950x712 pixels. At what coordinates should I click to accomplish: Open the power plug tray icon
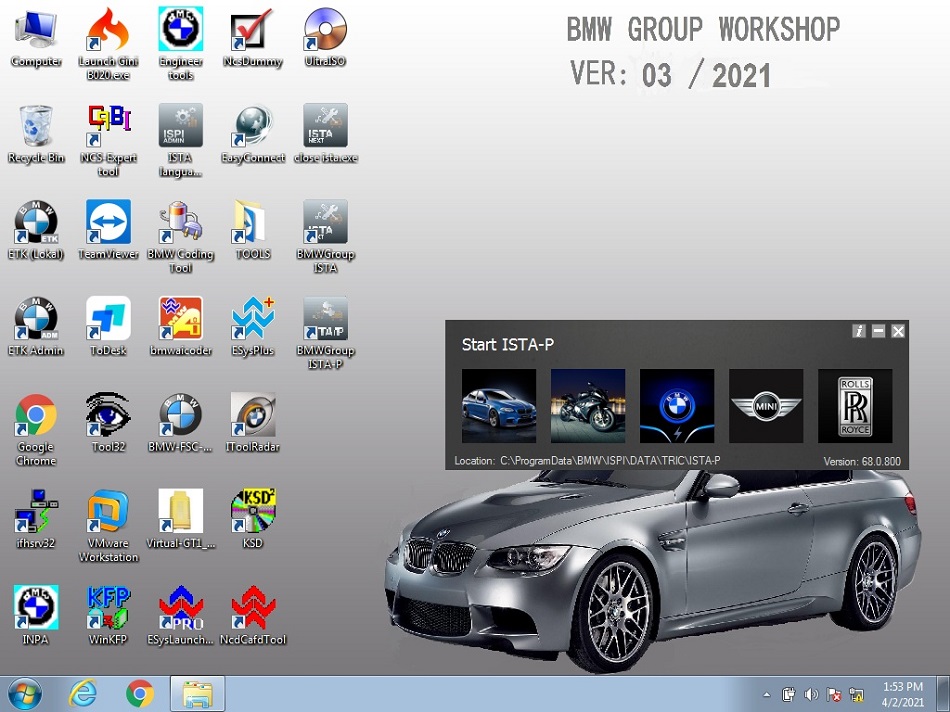(x=788, y=694)
